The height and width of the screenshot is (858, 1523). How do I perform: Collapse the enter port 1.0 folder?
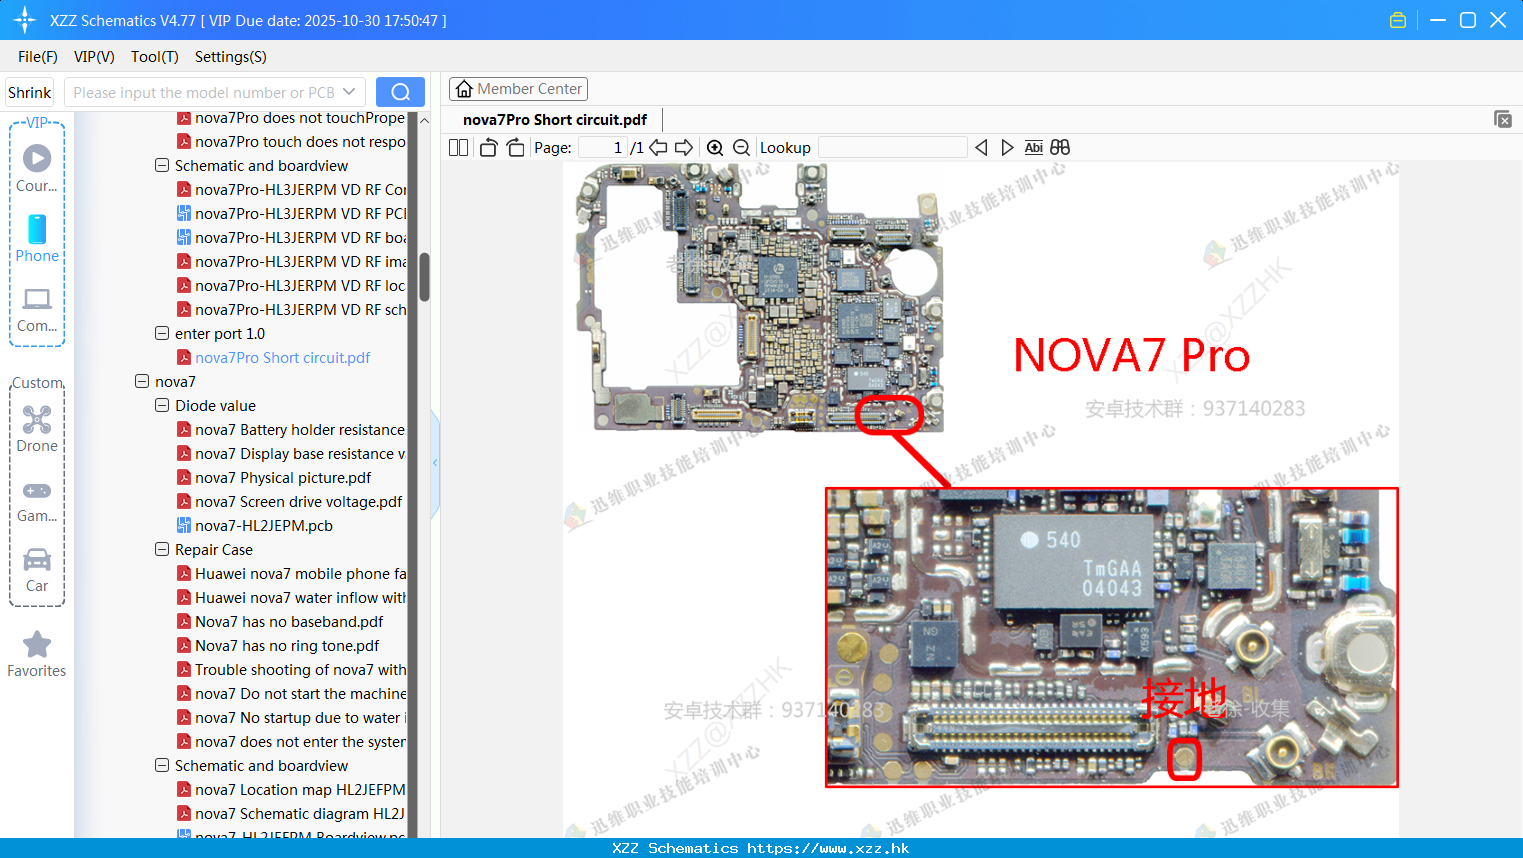click(x=162, y=334)
